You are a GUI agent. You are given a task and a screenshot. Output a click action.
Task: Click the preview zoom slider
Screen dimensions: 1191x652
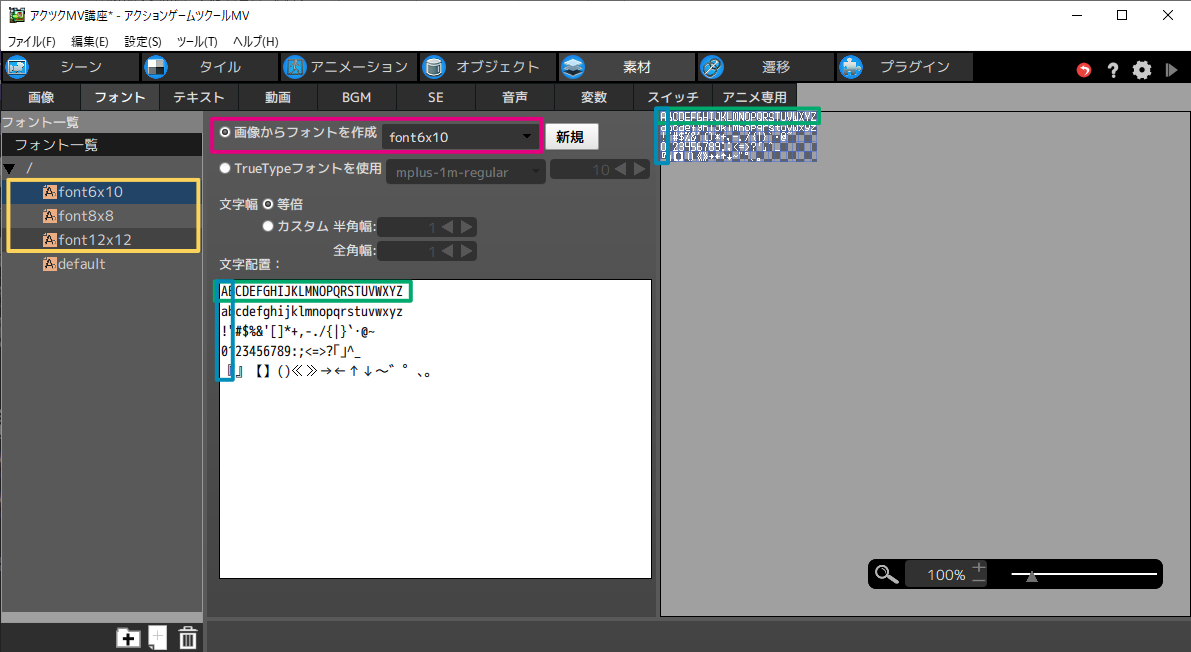pos(1083,574)
